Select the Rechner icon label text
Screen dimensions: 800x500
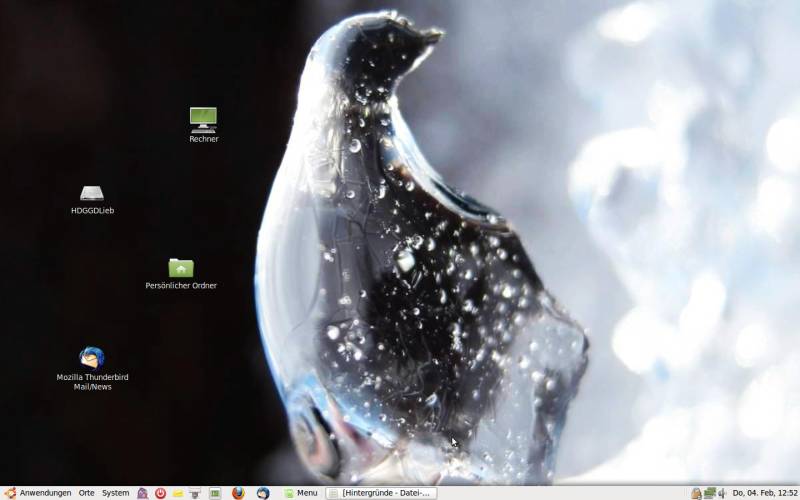click(204, 139)
